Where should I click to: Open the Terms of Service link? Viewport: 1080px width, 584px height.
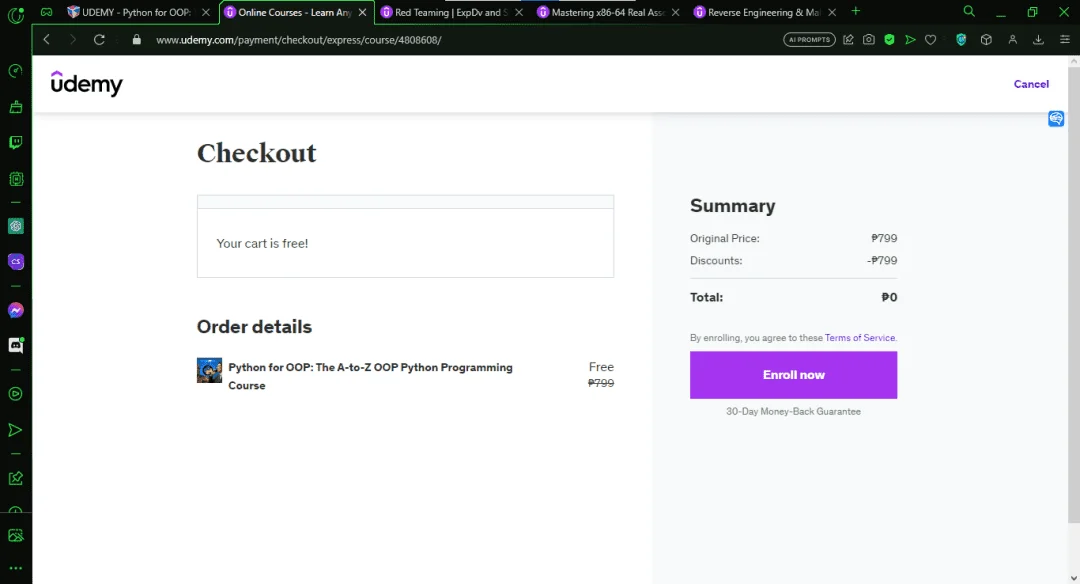pos(860,337)
